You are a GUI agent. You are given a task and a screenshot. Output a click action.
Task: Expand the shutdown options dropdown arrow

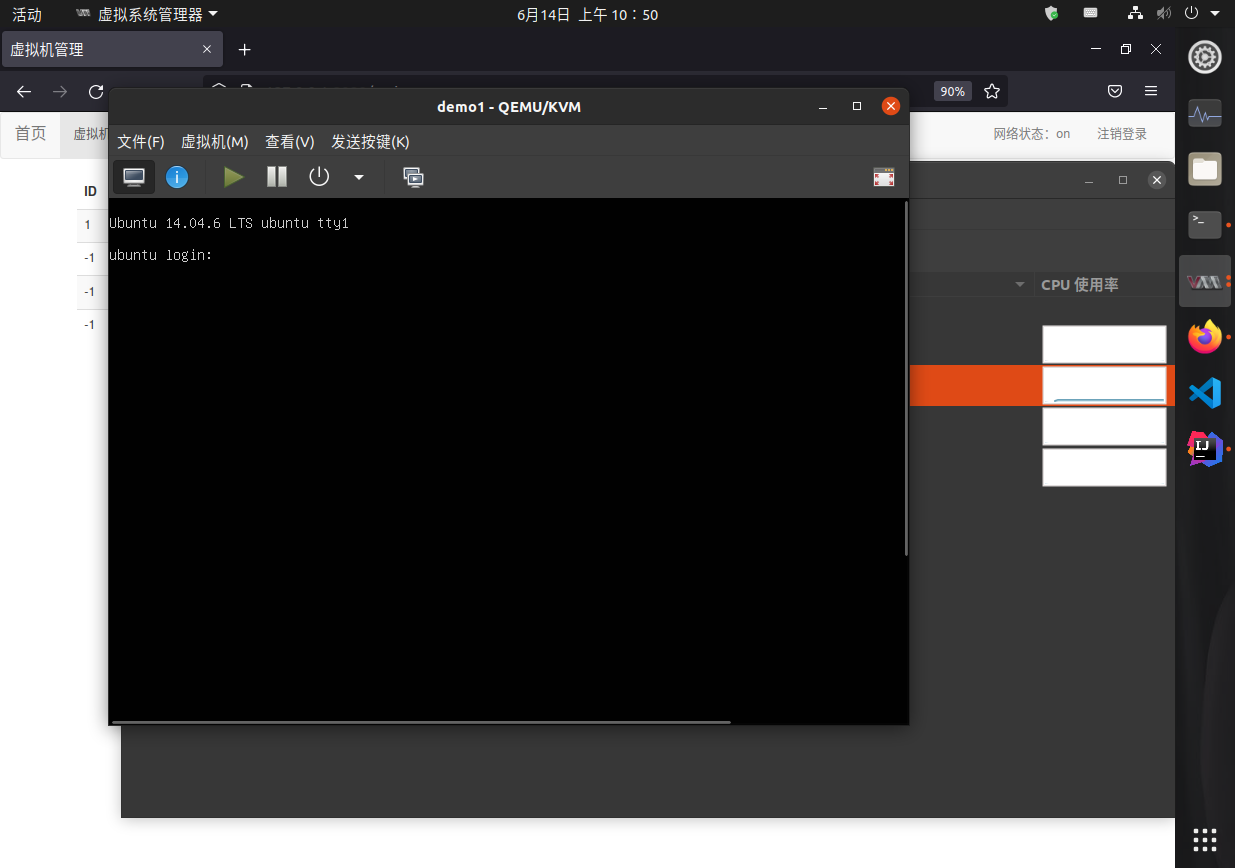click(359, 178)
